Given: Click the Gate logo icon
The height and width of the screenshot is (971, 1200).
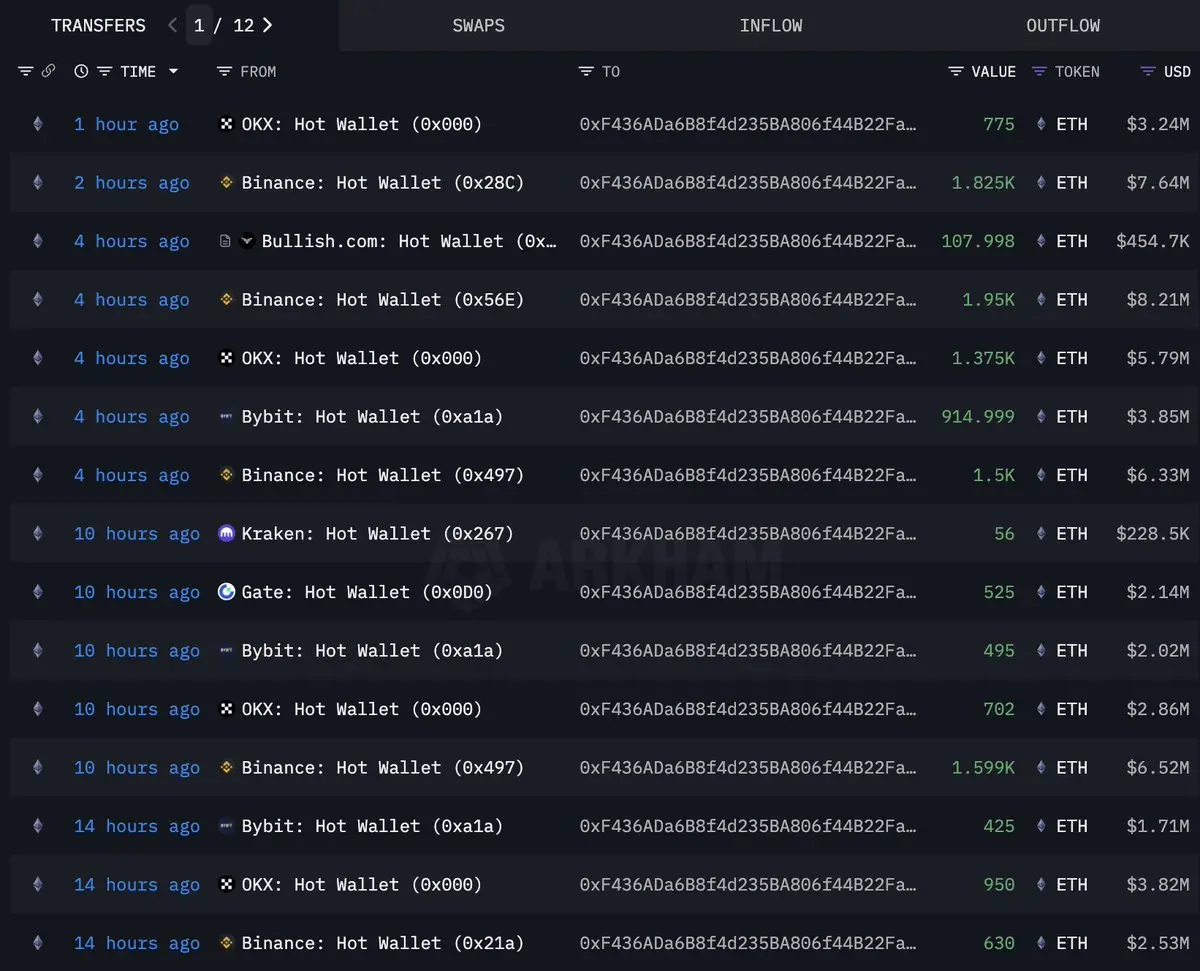Looking at the screenshot, I should click(x=226, y=592).
